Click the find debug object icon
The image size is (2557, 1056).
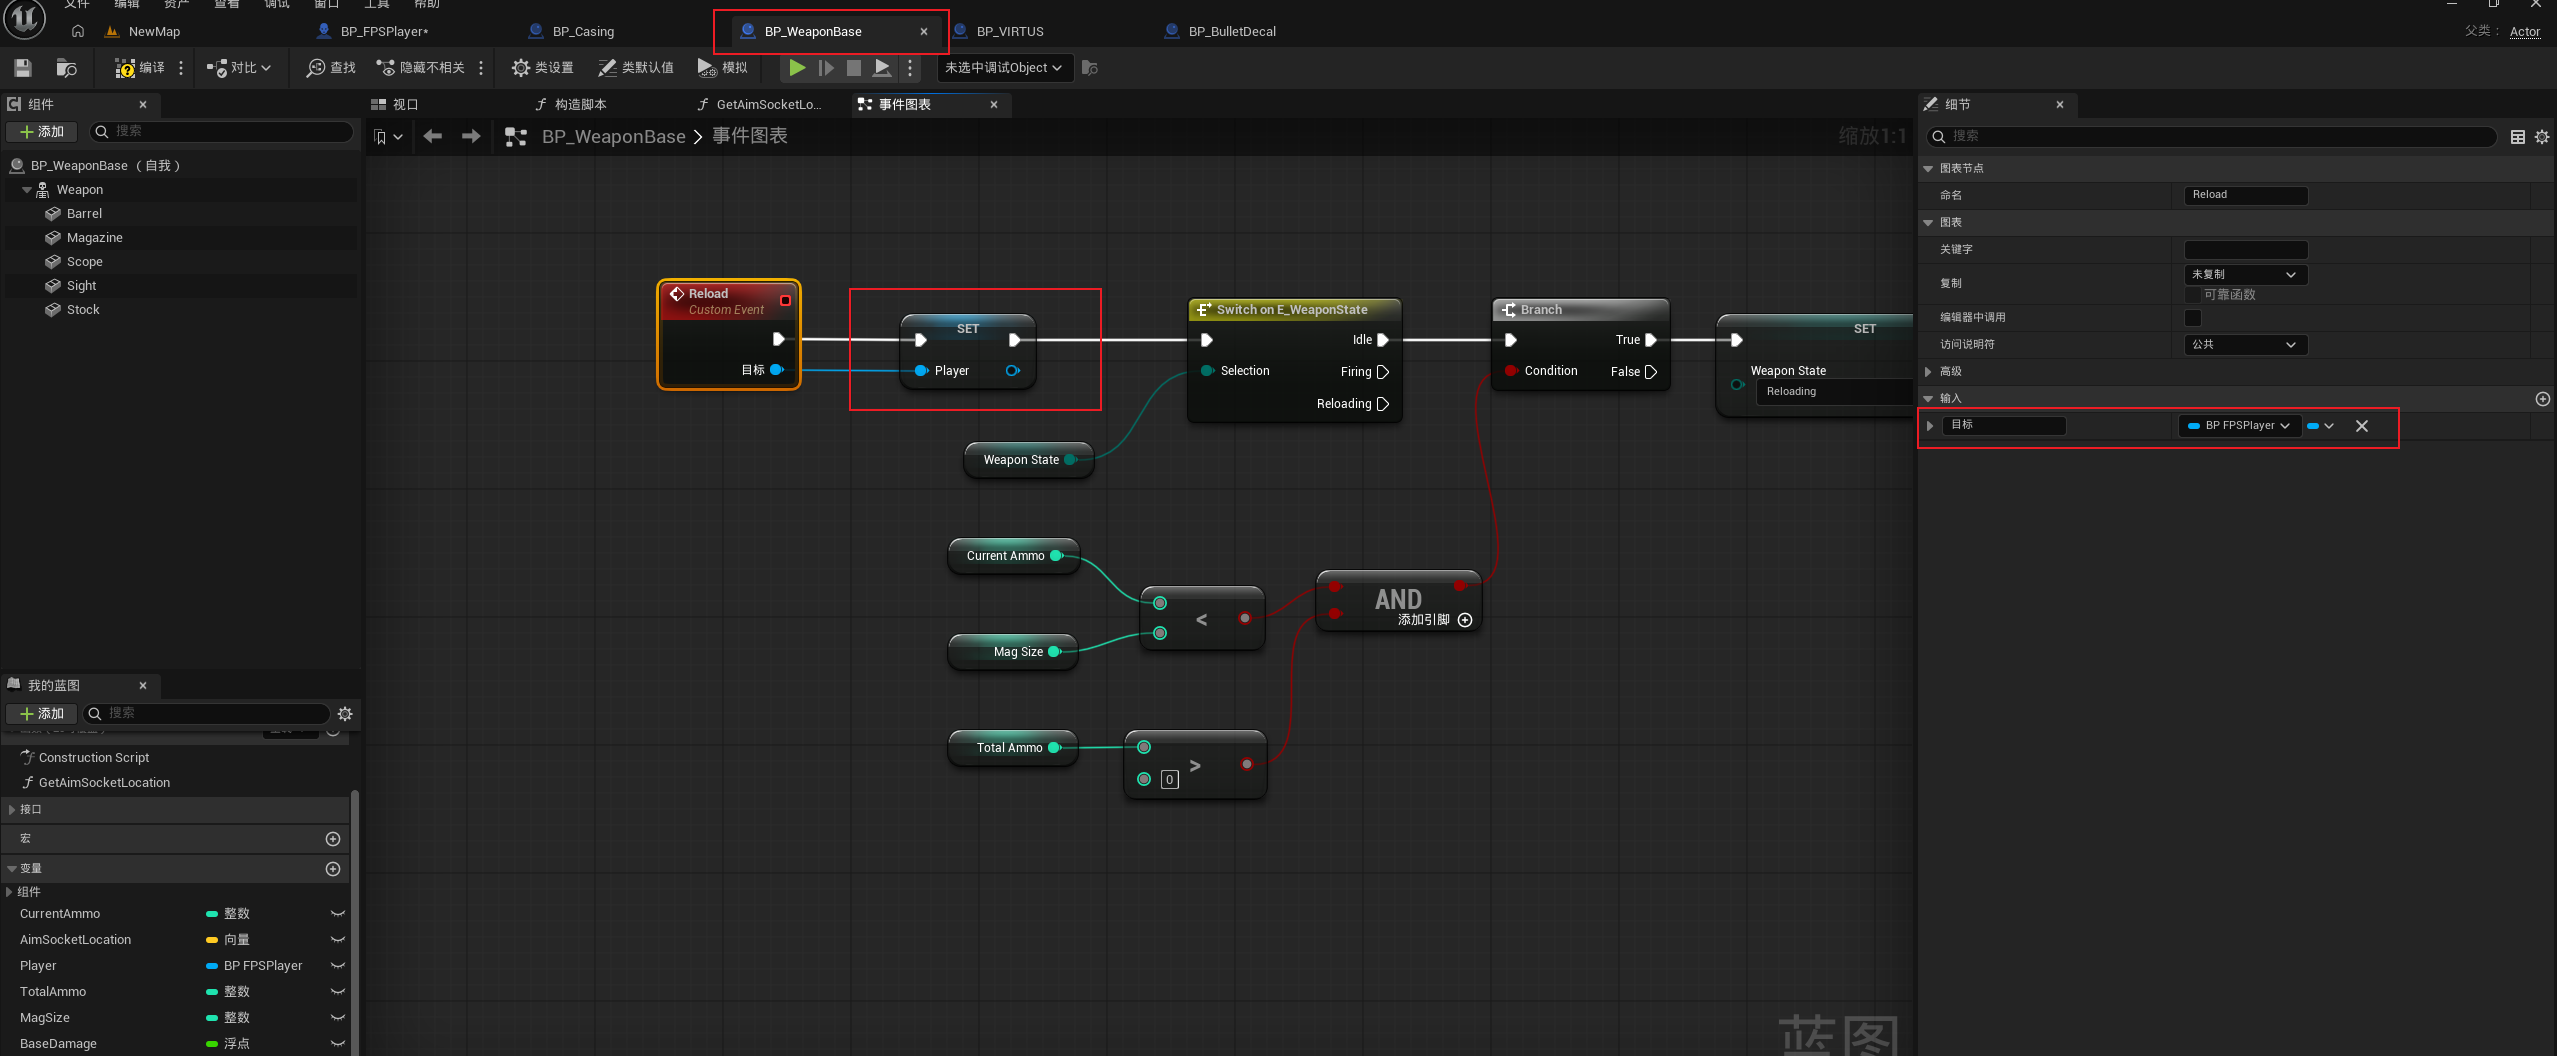pyautogui.click(x=1090, y=68)
